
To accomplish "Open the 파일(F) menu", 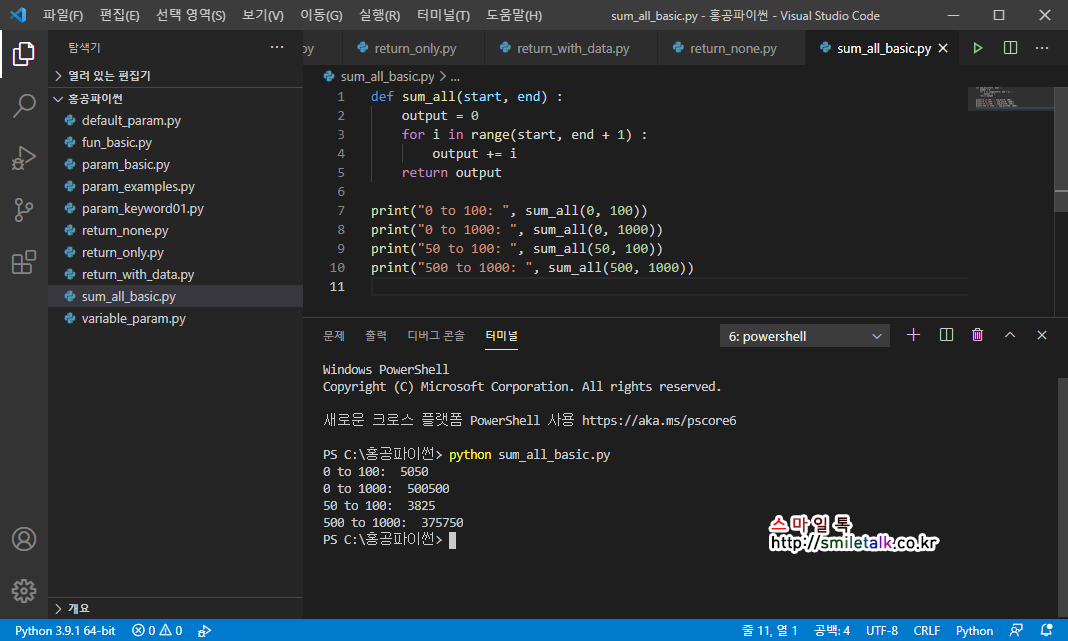I will point(63,15).
